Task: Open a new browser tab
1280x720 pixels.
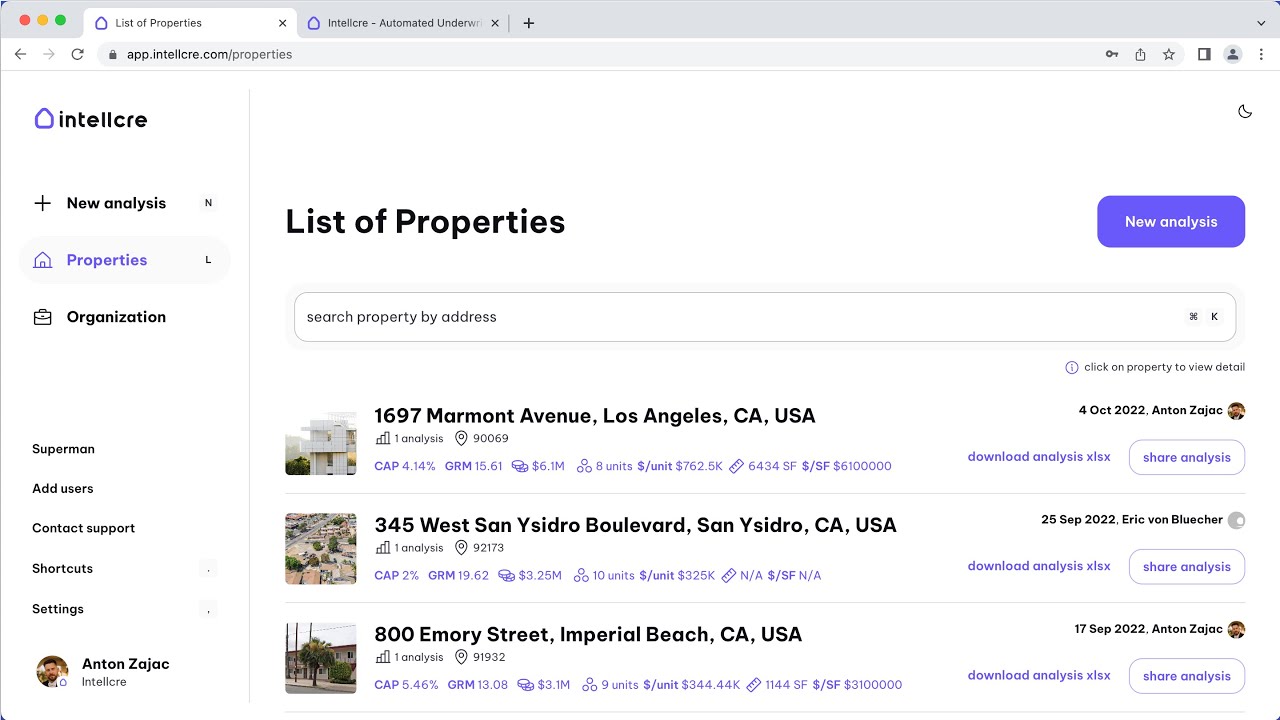Action: (529, 23)
